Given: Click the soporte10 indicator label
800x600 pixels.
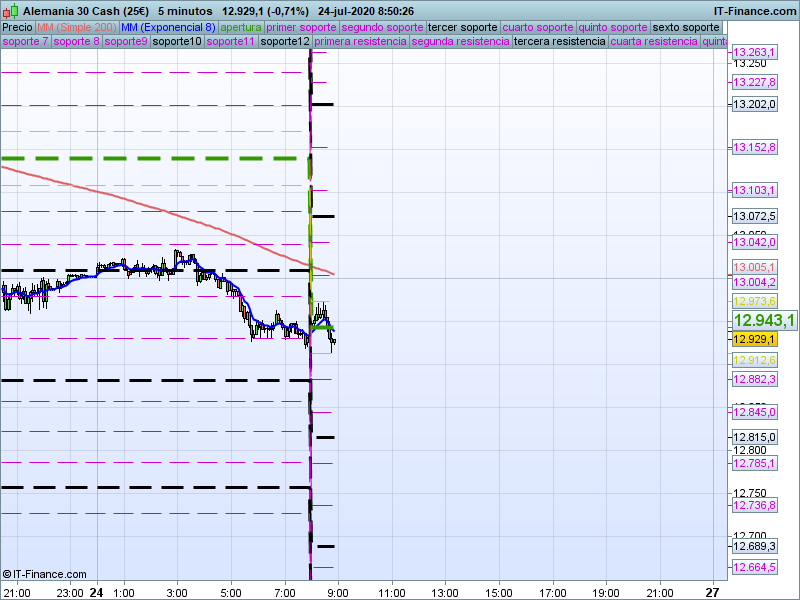Looking at the screenshot, I should coord(177,42).
